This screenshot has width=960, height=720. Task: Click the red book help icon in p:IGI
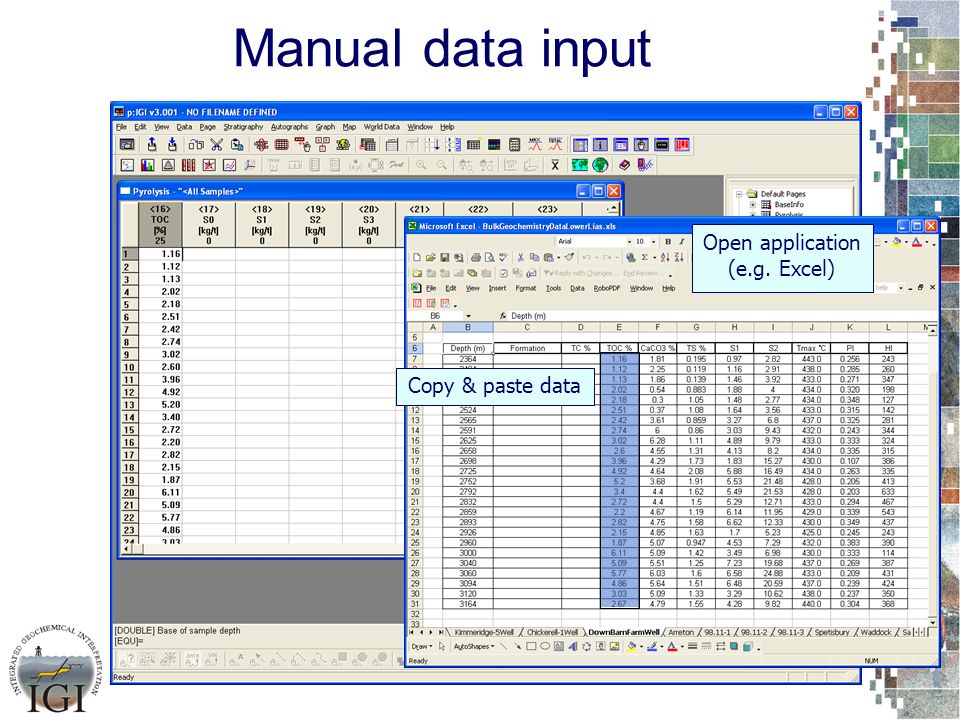point(624,165)
